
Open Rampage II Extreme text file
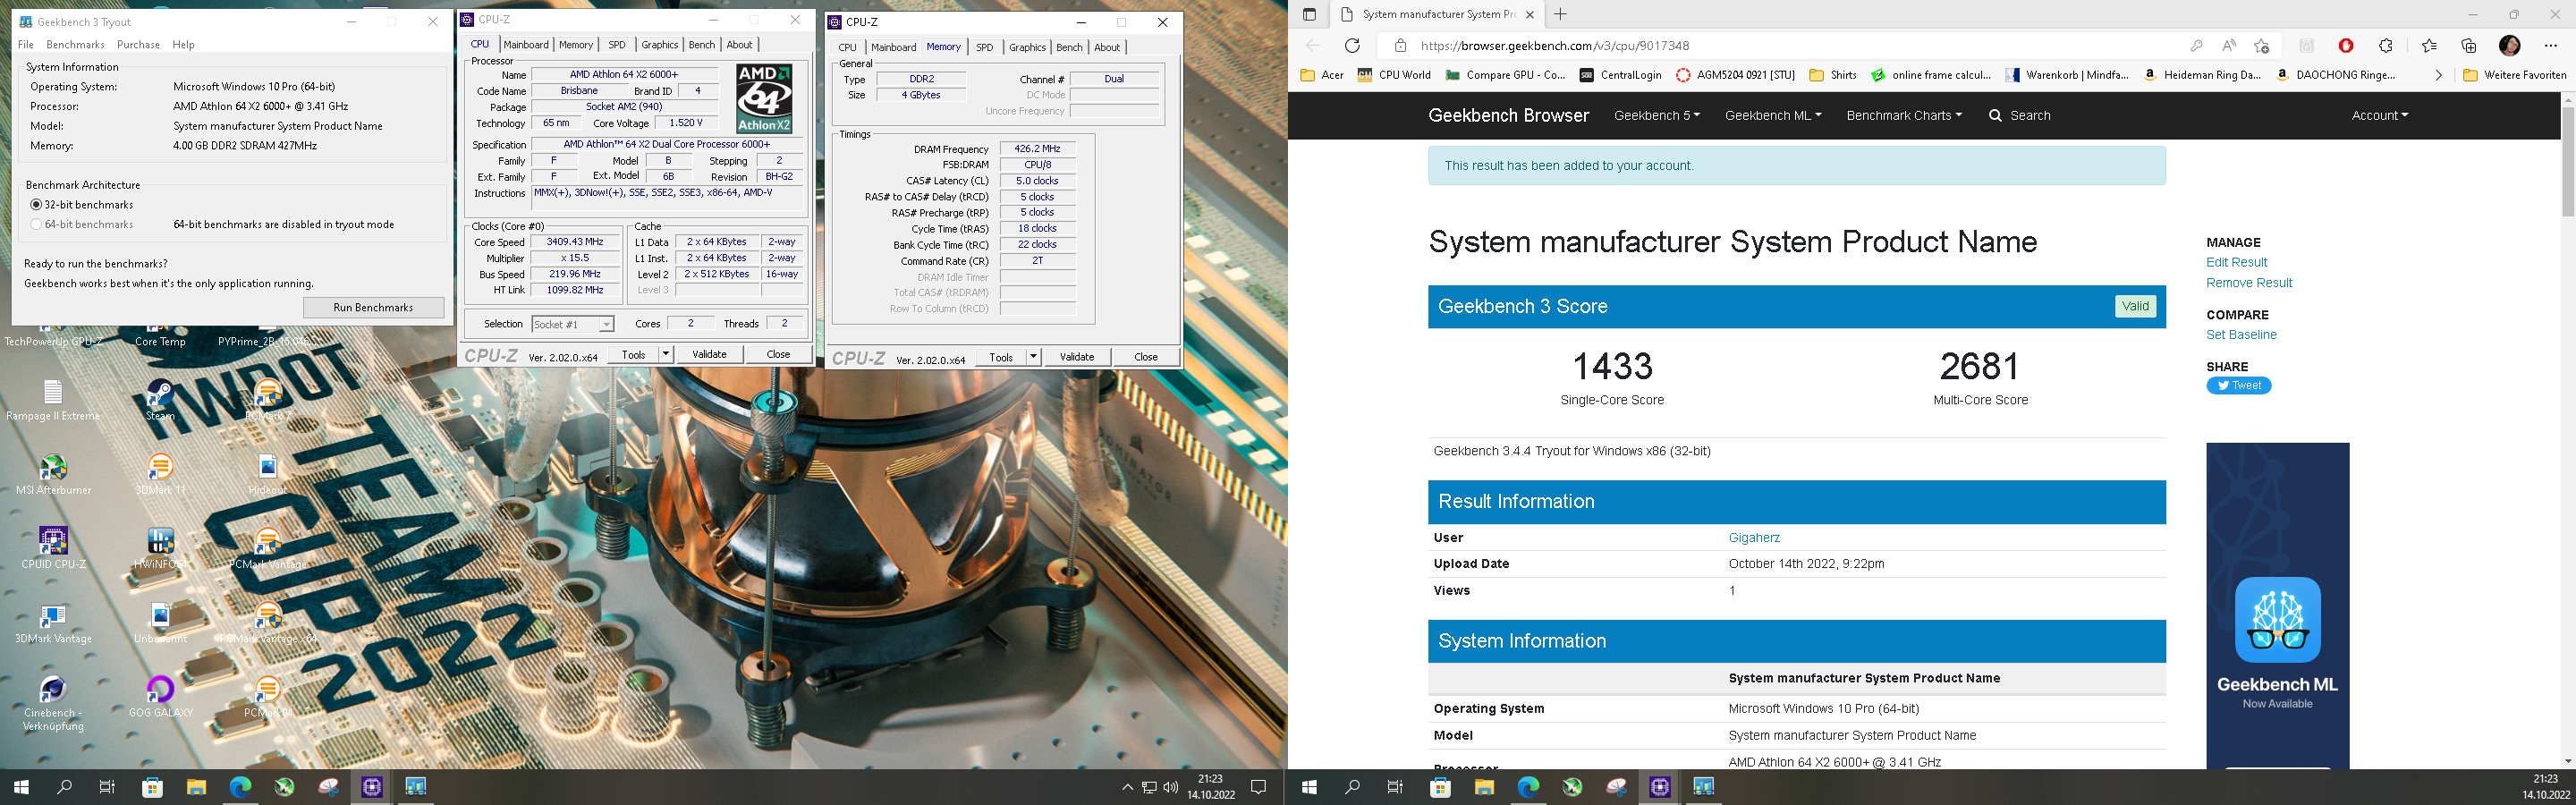pos(53,402)
